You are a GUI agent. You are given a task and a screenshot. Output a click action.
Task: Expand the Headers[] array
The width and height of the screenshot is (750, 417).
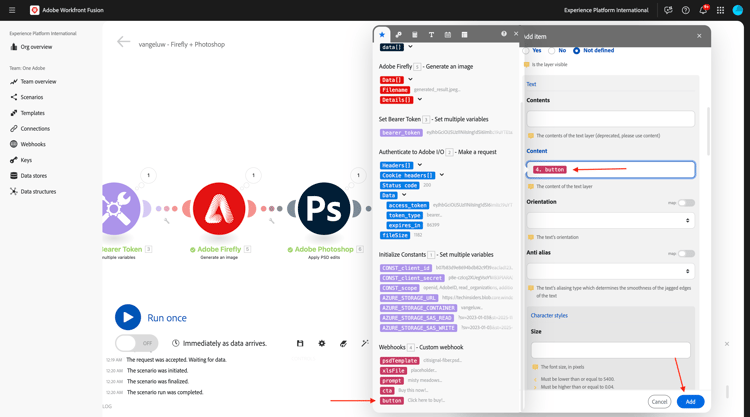419,165
